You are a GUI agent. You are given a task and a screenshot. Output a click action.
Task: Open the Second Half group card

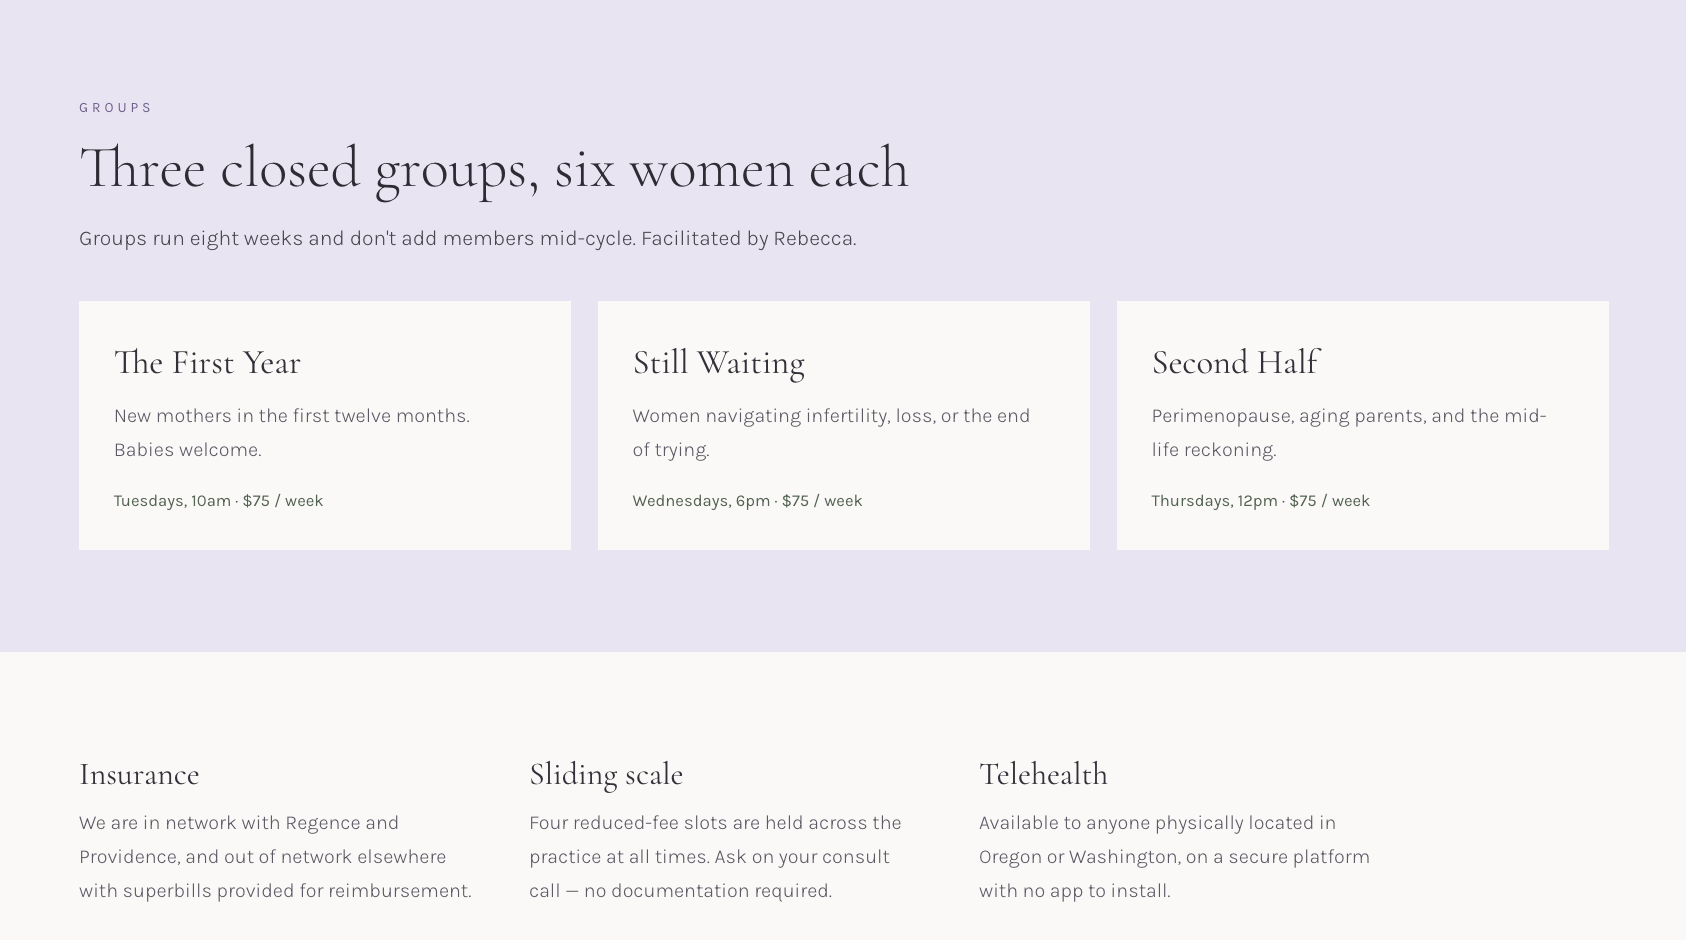point(1363,425)
